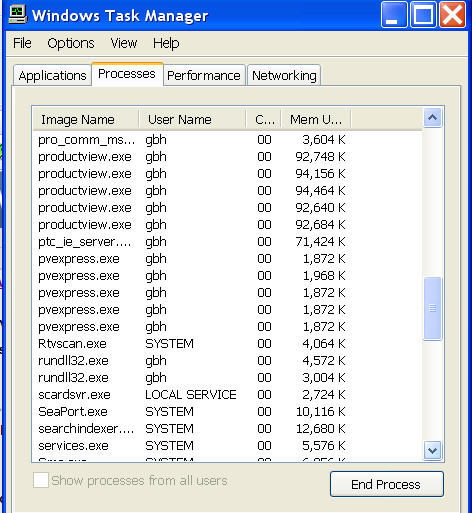Minimize the Task Manager window
Viewport: 472px width, 513px height.
click(394, 15)
